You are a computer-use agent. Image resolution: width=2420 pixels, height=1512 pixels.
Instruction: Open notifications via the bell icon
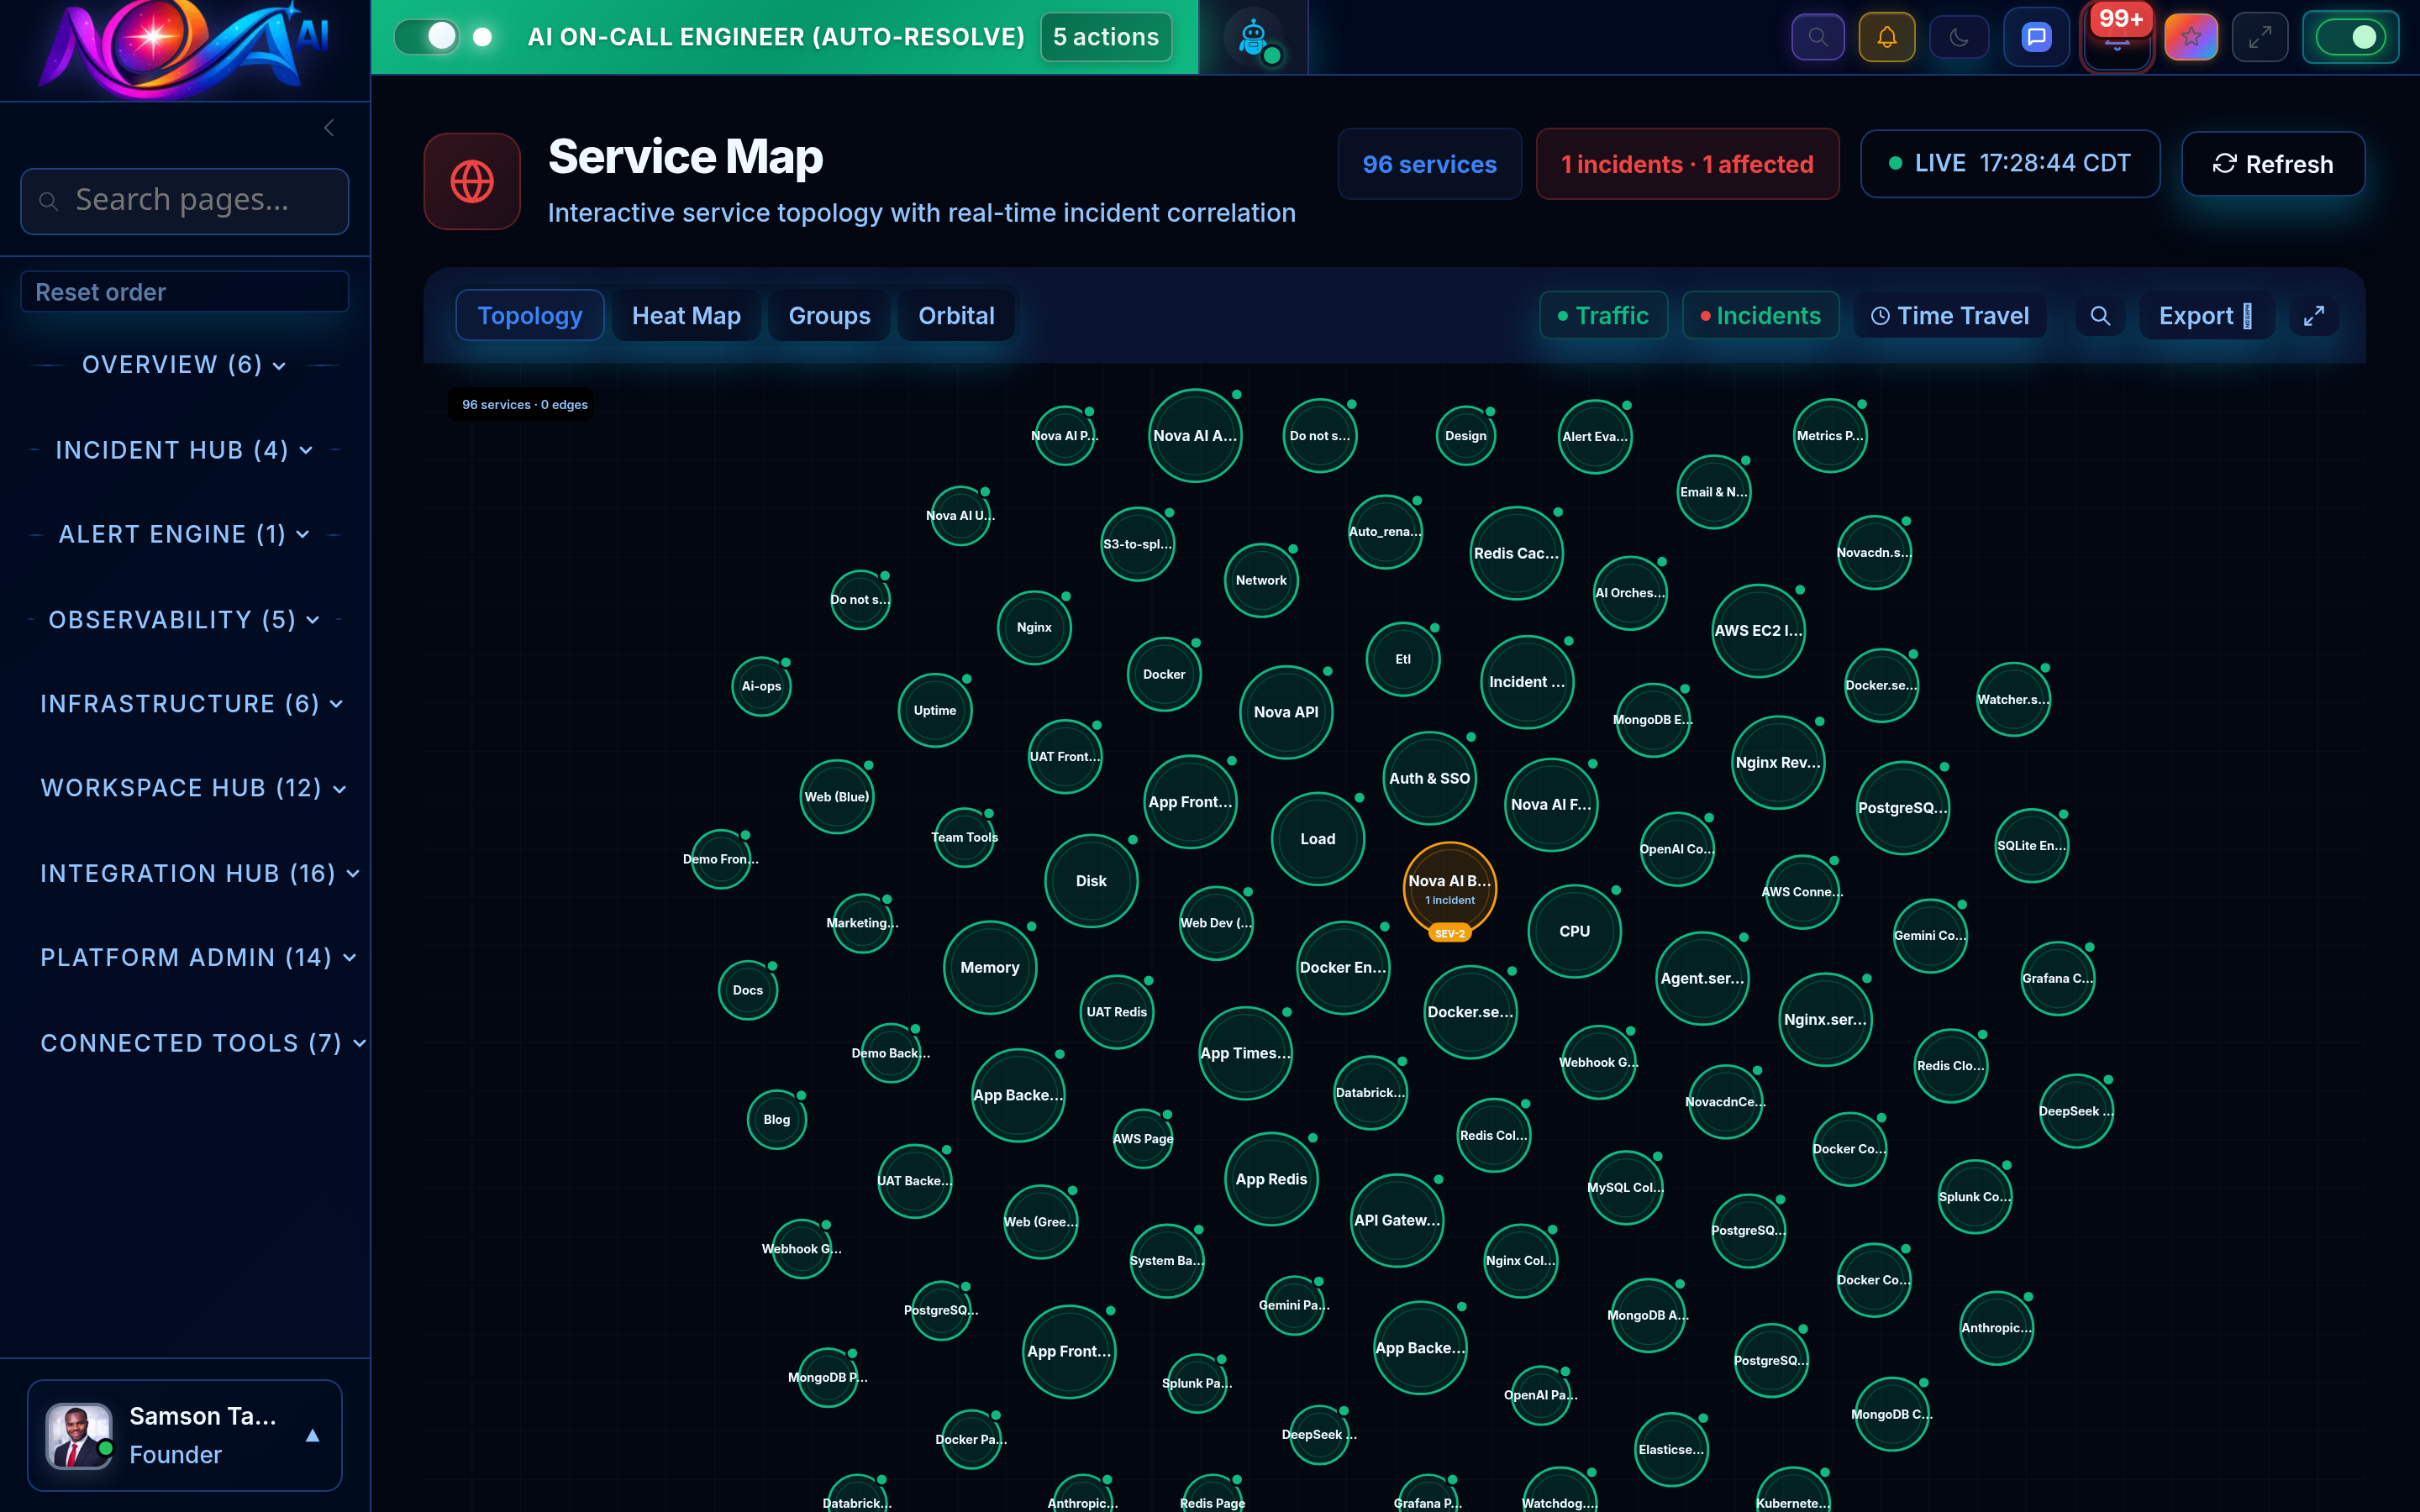[1888, 36]
